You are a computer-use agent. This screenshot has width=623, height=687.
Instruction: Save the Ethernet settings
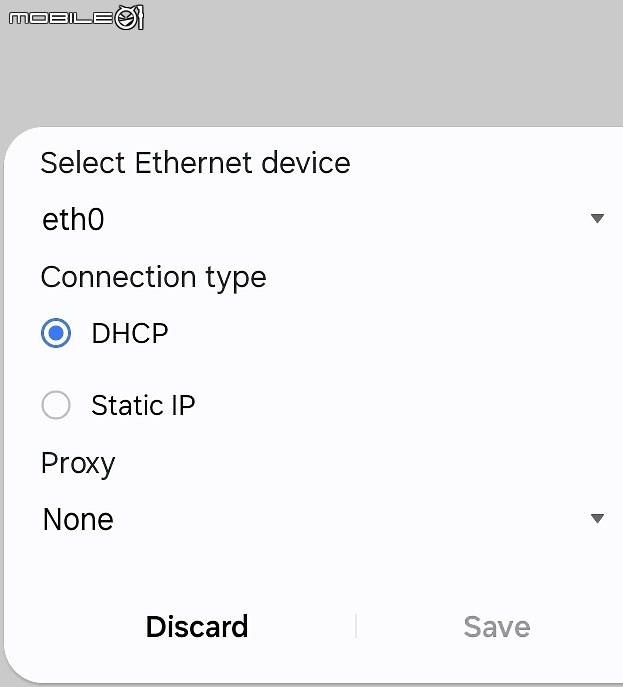coord(497,627)
